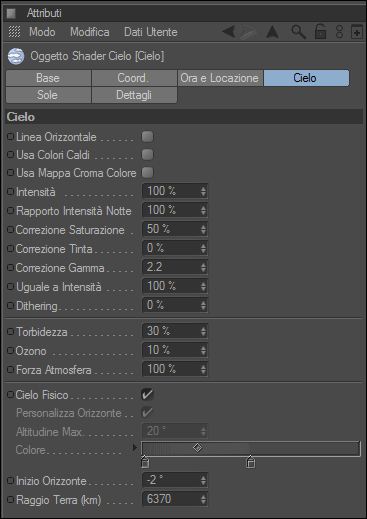
Task: Click the new attribute manager icon
Action: [x=356, y=32]
